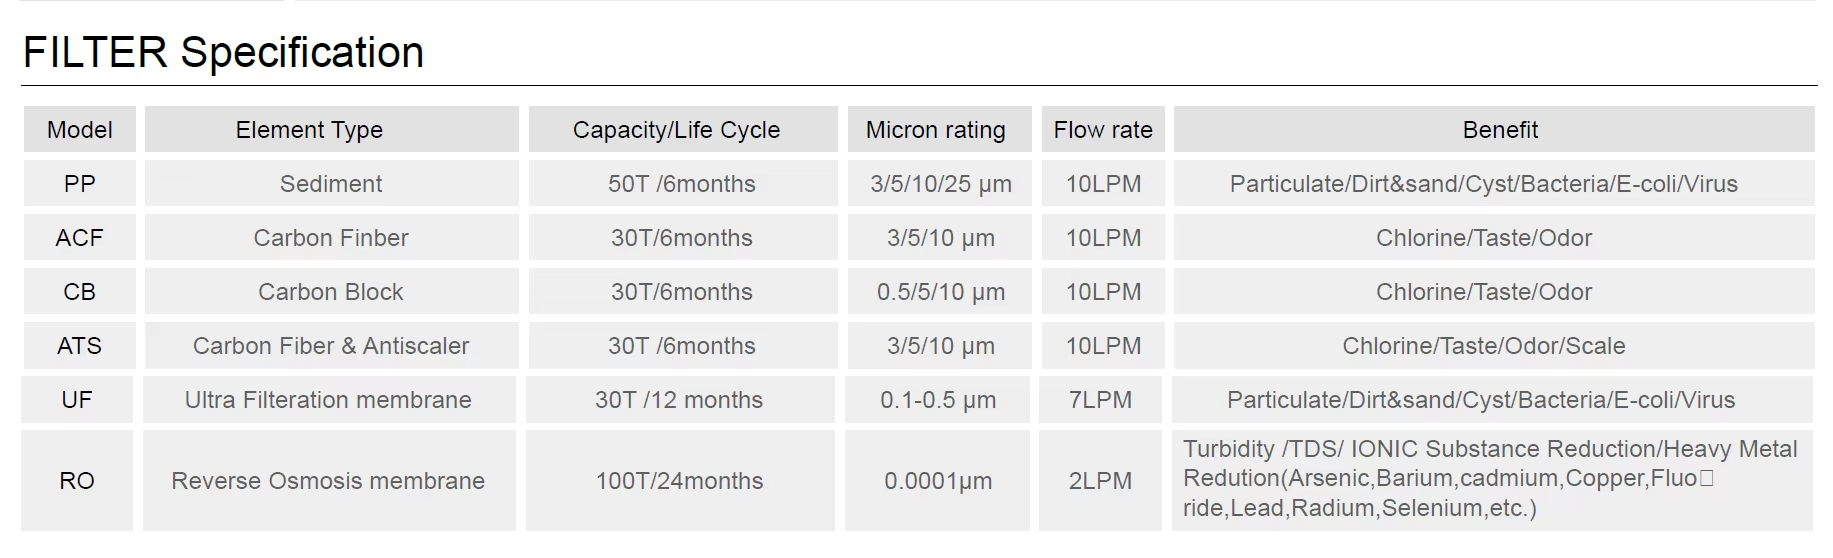Click the Sediment element type cell

(331, 184)
